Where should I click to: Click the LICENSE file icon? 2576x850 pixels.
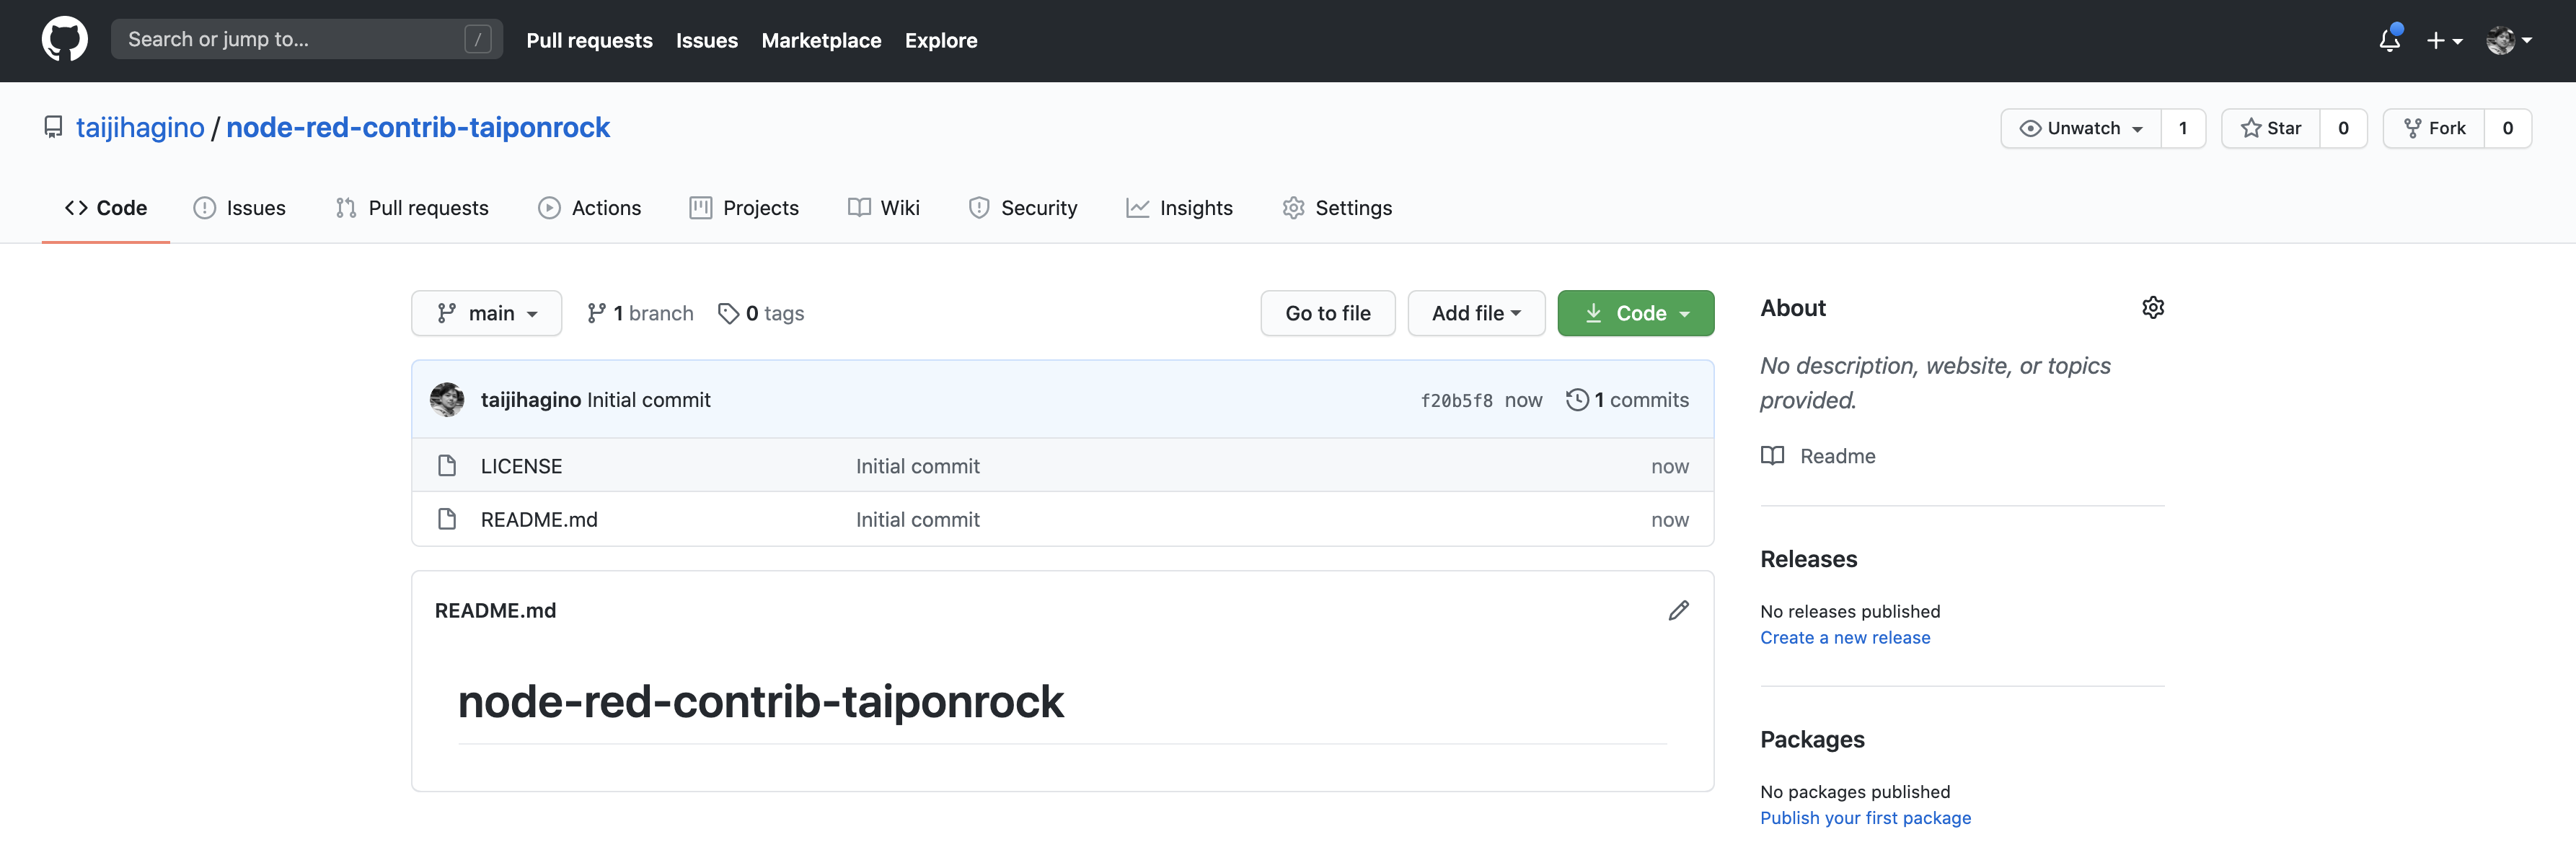(447, 466)
